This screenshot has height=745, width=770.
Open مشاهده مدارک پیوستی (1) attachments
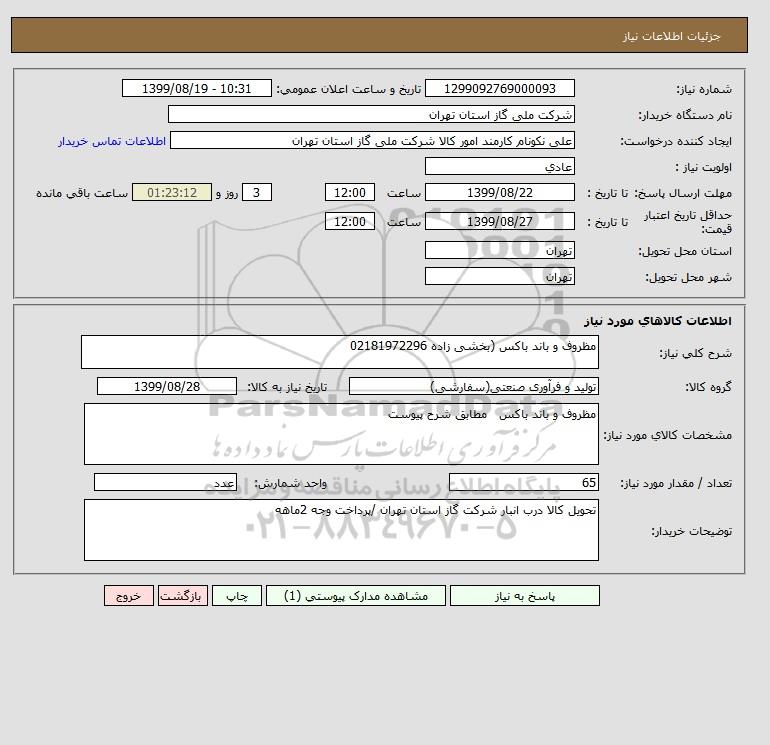[x=356, y=596]
